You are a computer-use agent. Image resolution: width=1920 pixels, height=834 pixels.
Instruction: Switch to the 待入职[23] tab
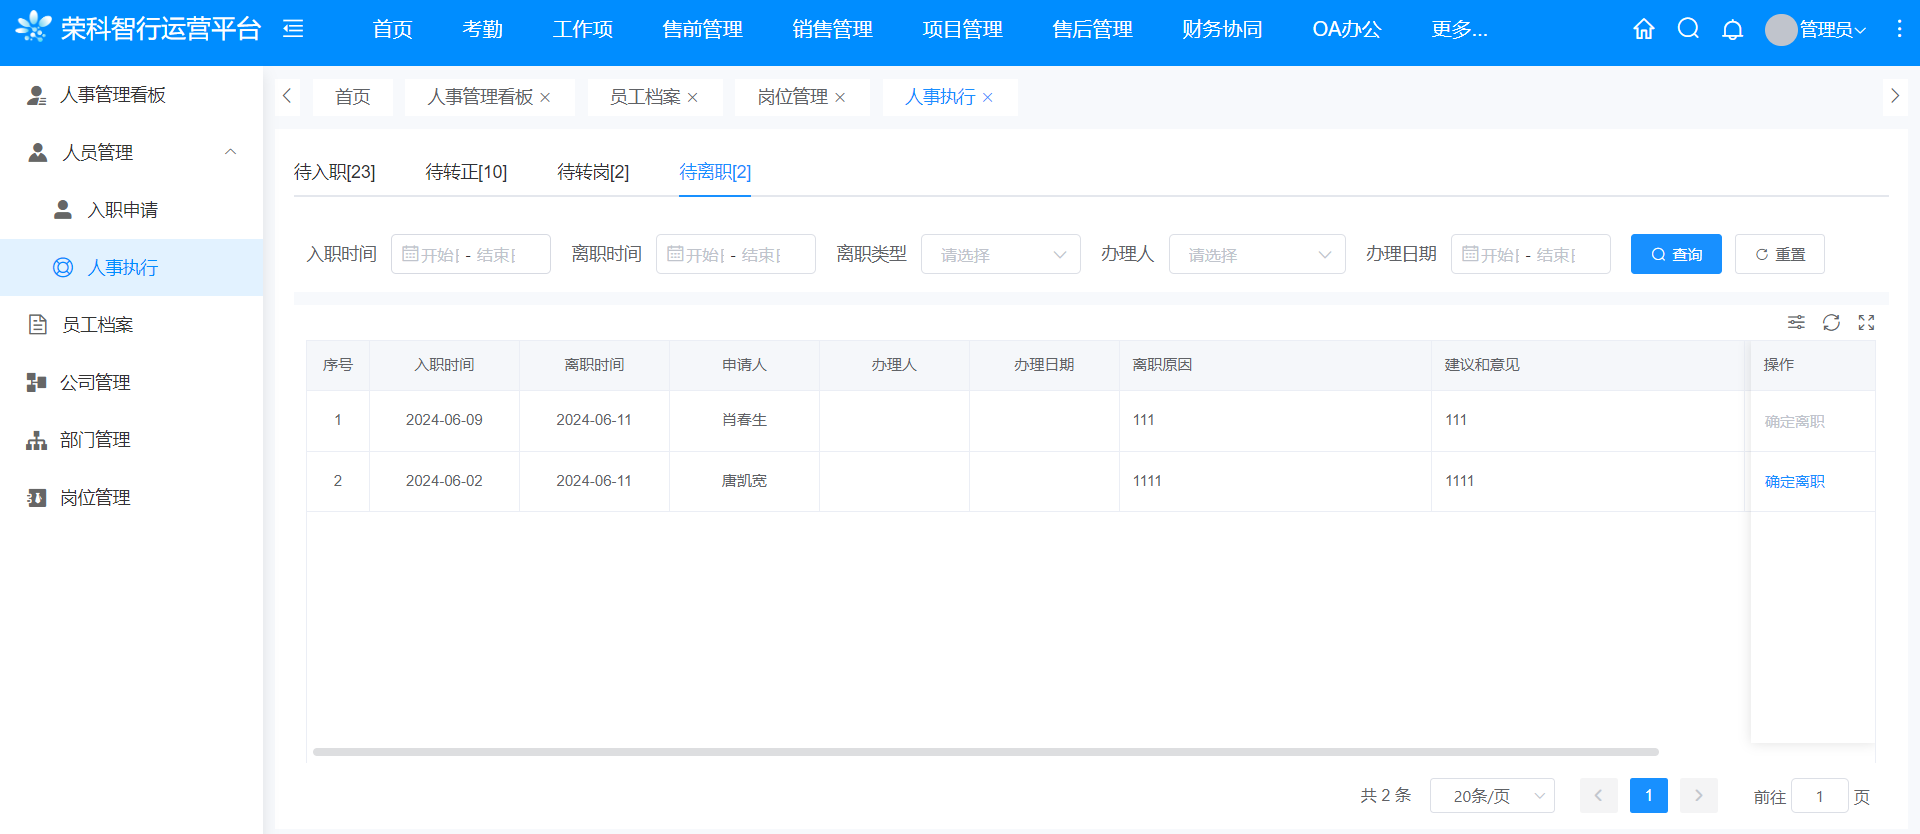334,172
